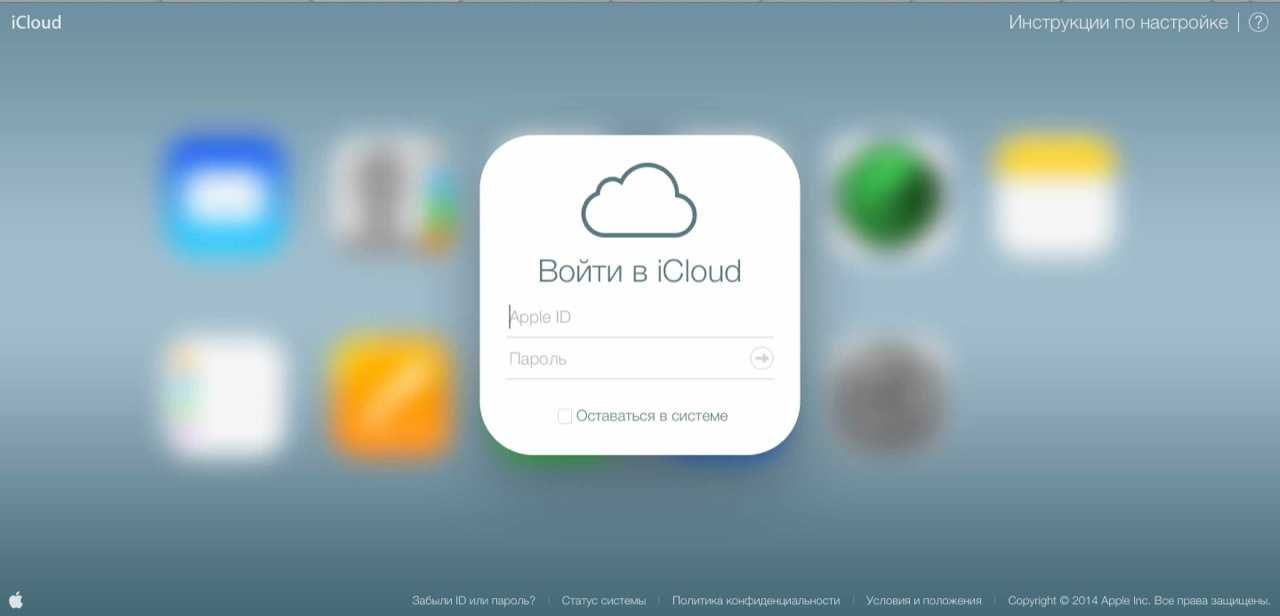This screenshot has width=1280, height=616.
Task: Open the blurred Reminders app icon
Action: pos(226,395)
